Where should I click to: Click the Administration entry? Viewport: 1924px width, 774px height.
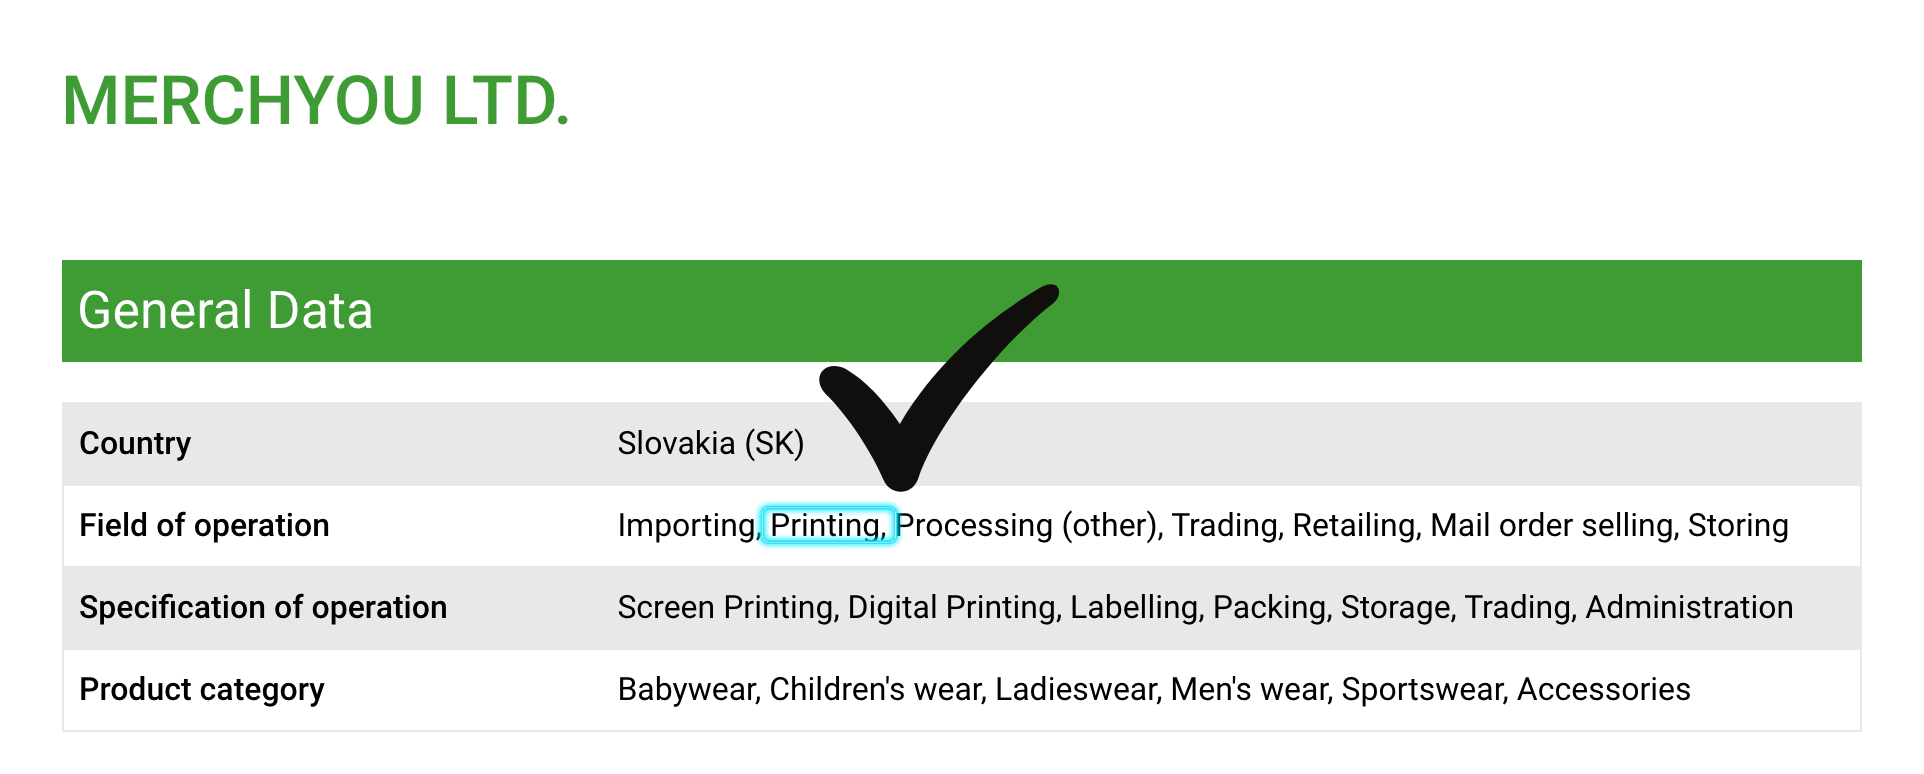pyautogui.click(x=1688, y=607)
